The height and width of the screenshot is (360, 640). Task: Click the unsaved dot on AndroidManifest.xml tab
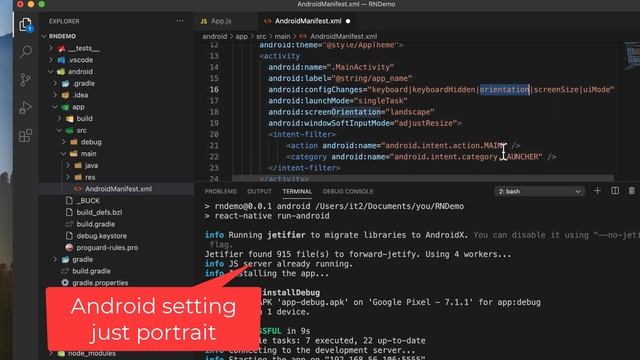coord(348,21)
